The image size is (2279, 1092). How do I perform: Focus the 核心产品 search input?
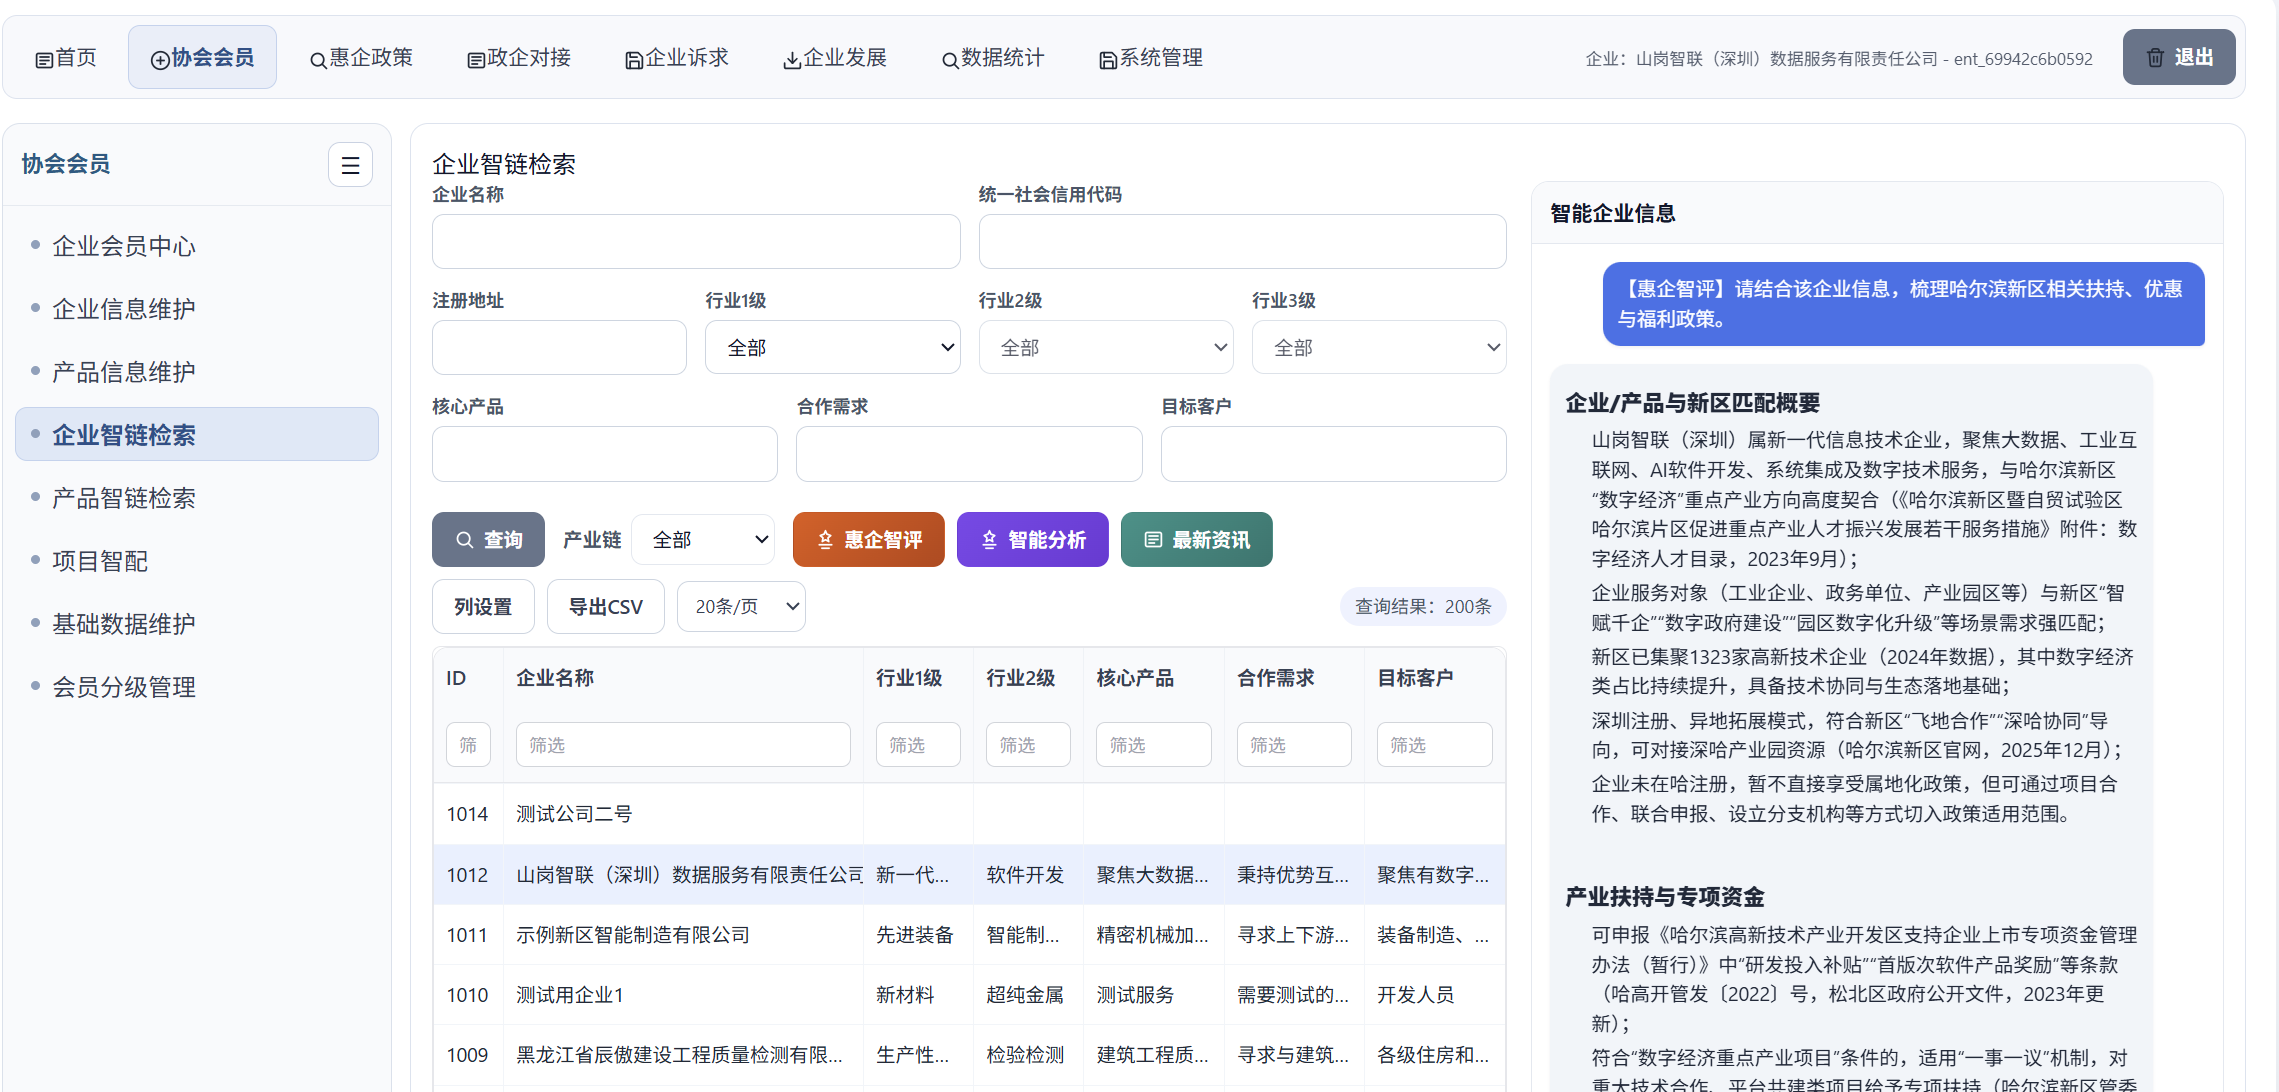[604, 454]
